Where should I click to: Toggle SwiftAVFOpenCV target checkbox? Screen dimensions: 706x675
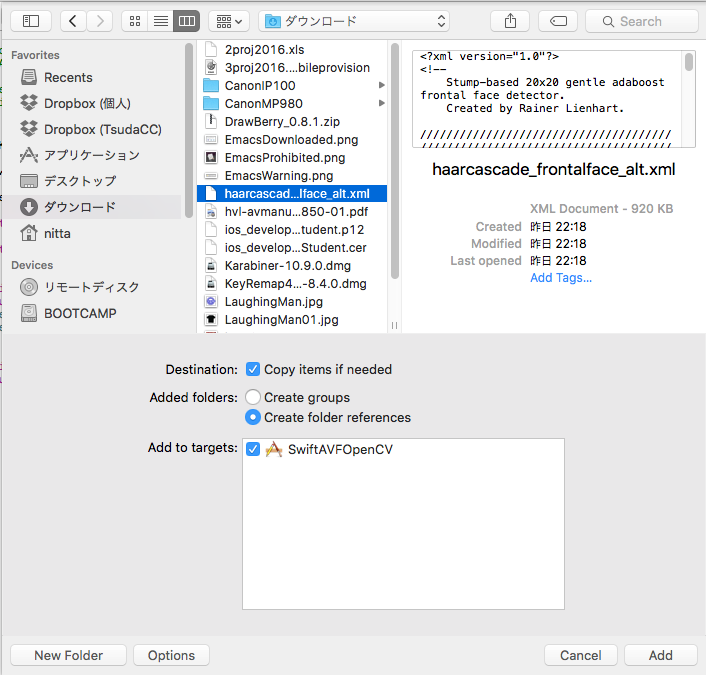[253, 449]
